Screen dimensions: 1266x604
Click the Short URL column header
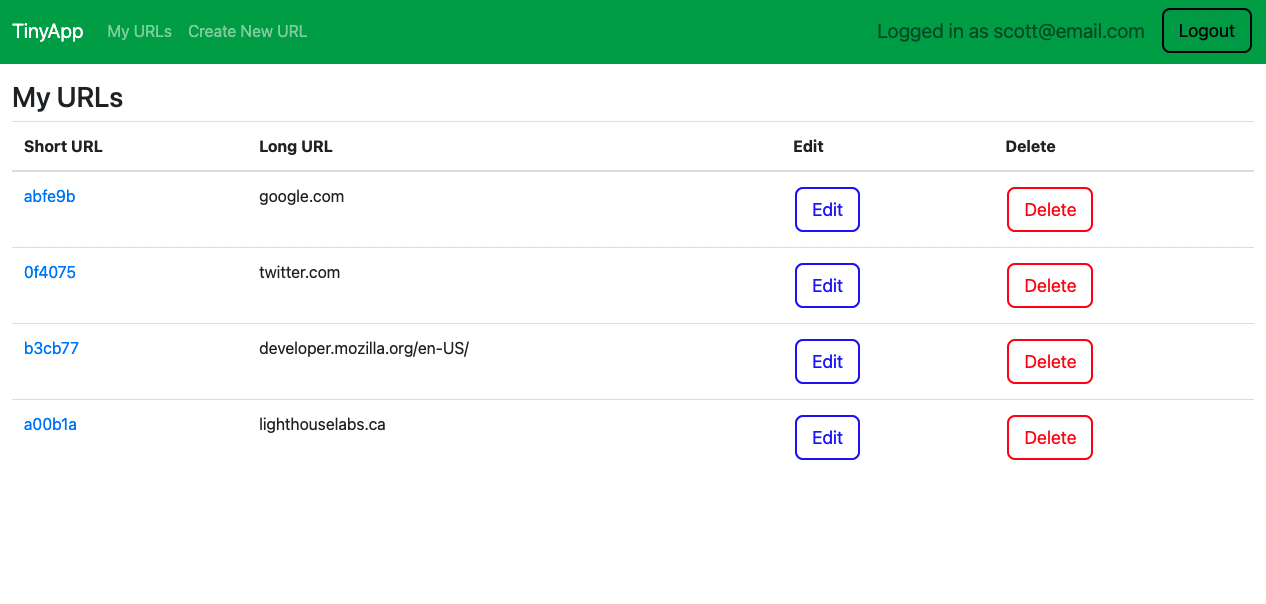63,146
